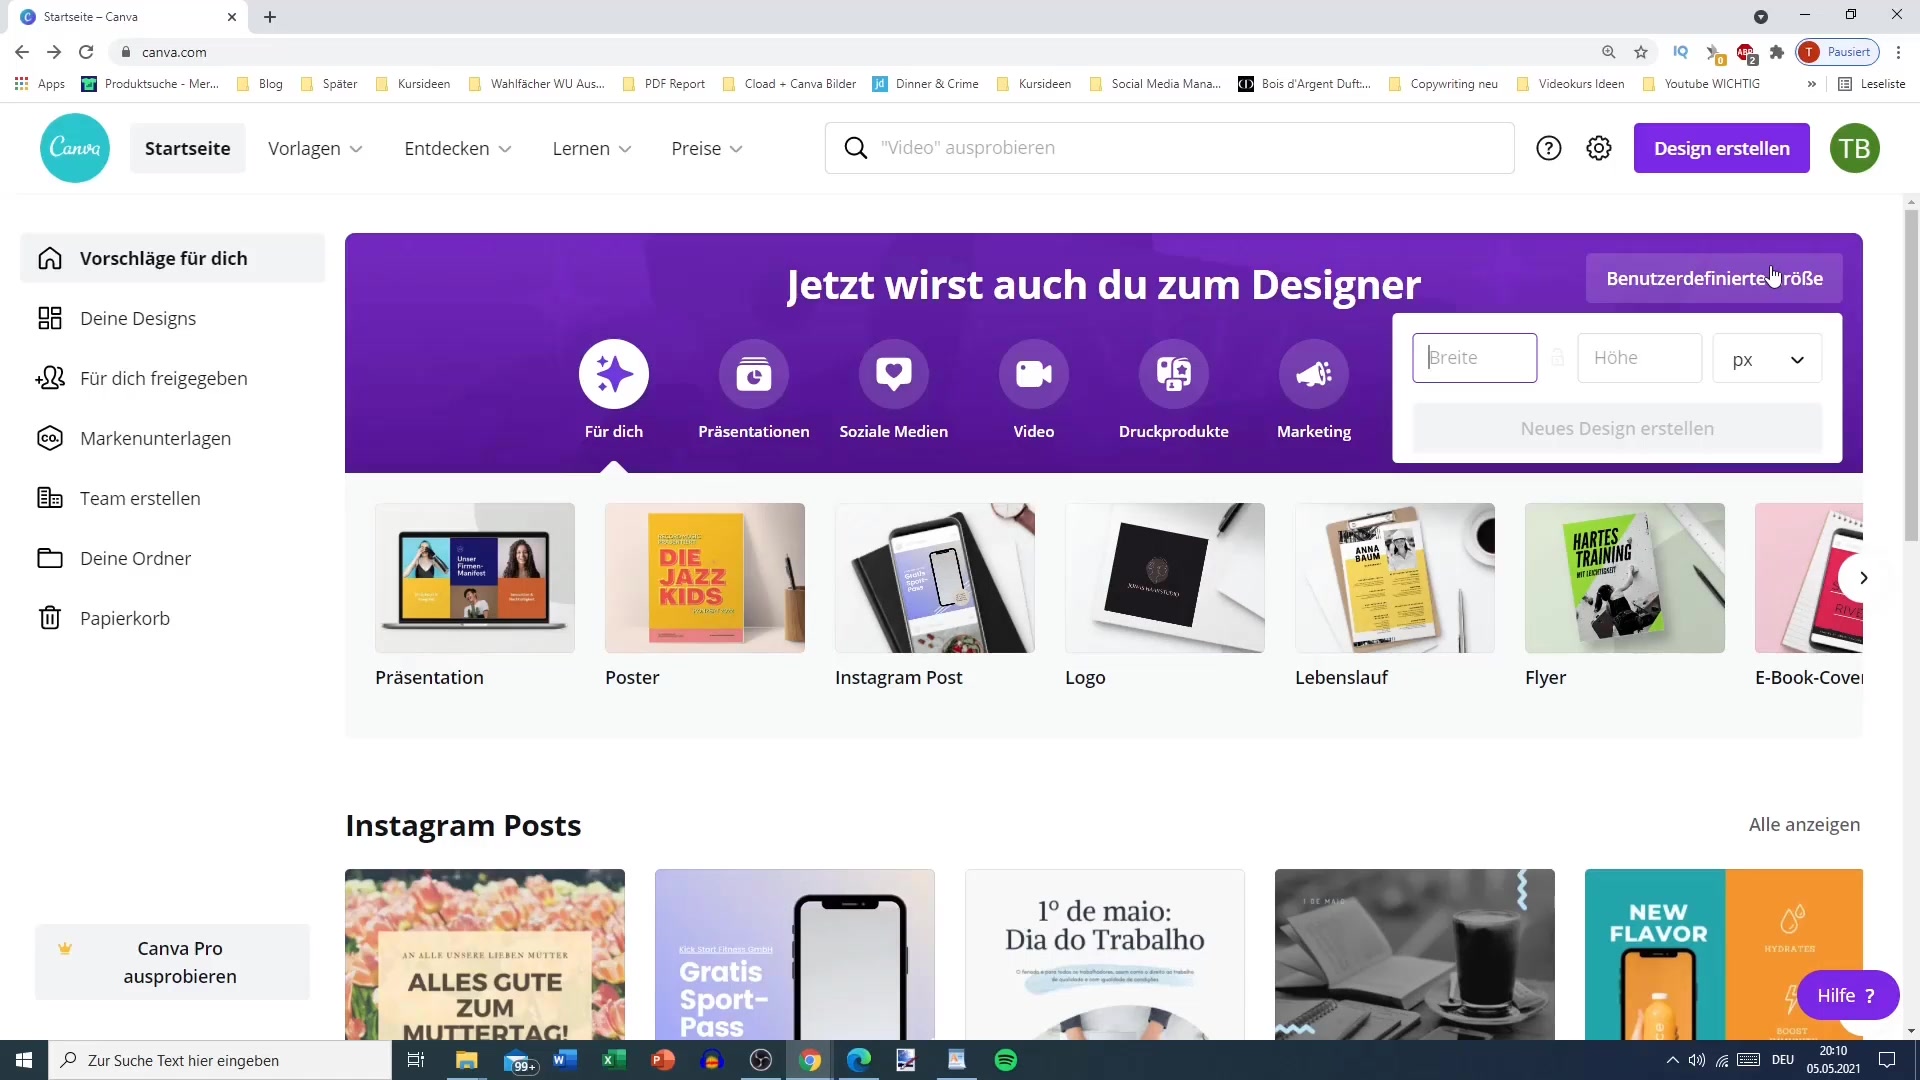This screenshot has width=1920, height=1080.
Task: Click the Breite input field
Action: click(x=1474, y=358)
